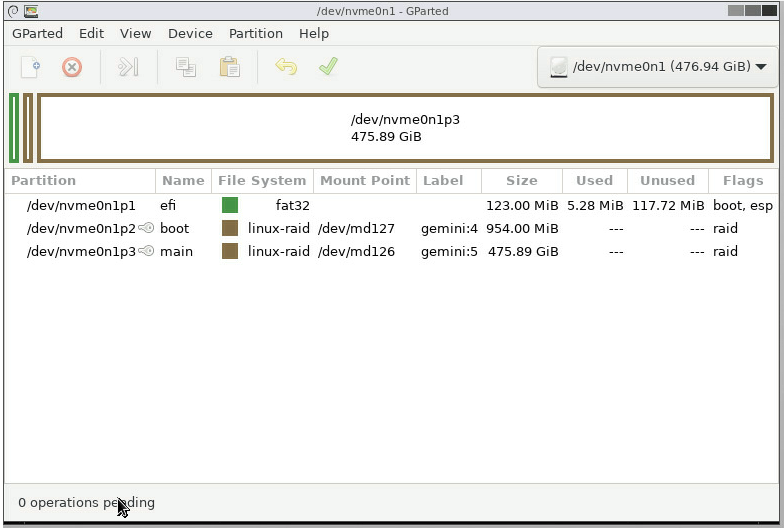784x528 pixels.
Task: Click the key lock icon beside /dev/nvme0n1p3
Action: pyautogui.click(x=146, y=251)
